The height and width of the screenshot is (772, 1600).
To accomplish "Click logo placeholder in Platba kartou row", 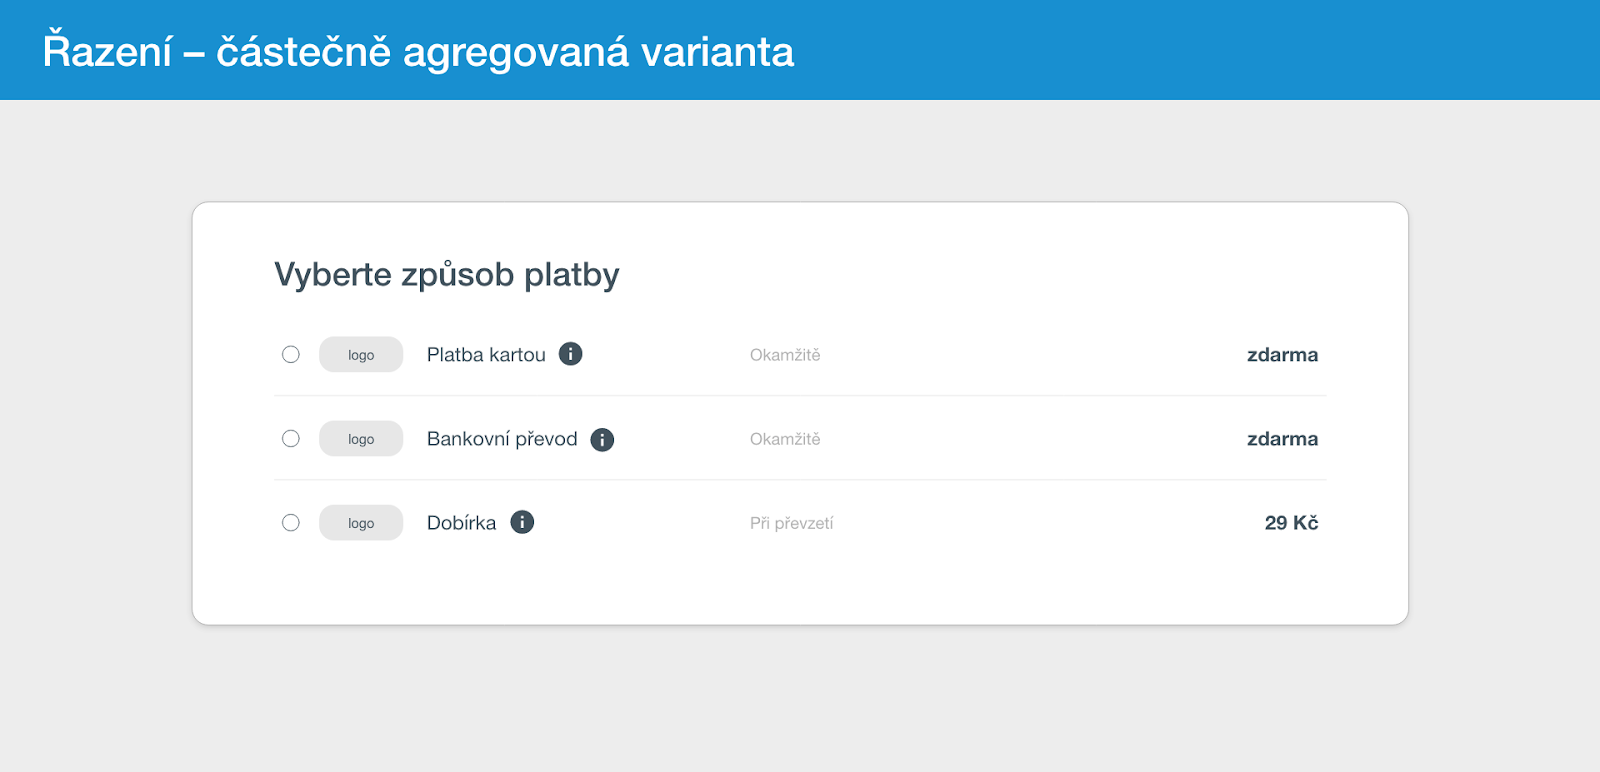I will point(361,354).
